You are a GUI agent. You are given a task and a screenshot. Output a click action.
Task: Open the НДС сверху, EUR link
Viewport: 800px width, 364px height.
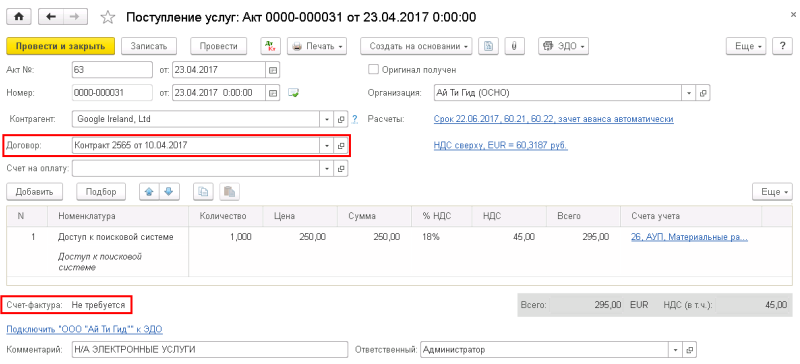click(501, 145)
